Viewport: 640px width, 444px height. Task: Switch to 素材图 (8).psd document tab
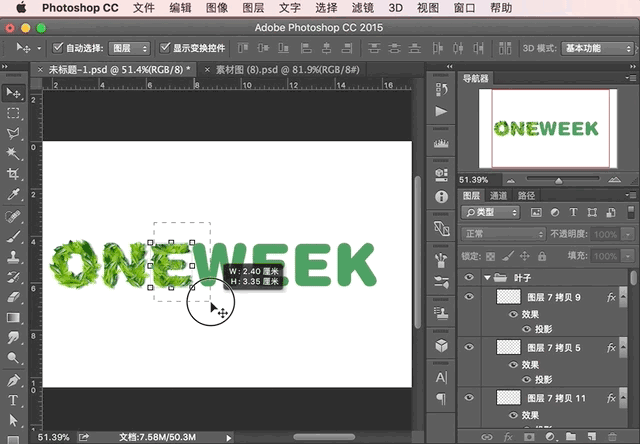[x=288, y=70]
